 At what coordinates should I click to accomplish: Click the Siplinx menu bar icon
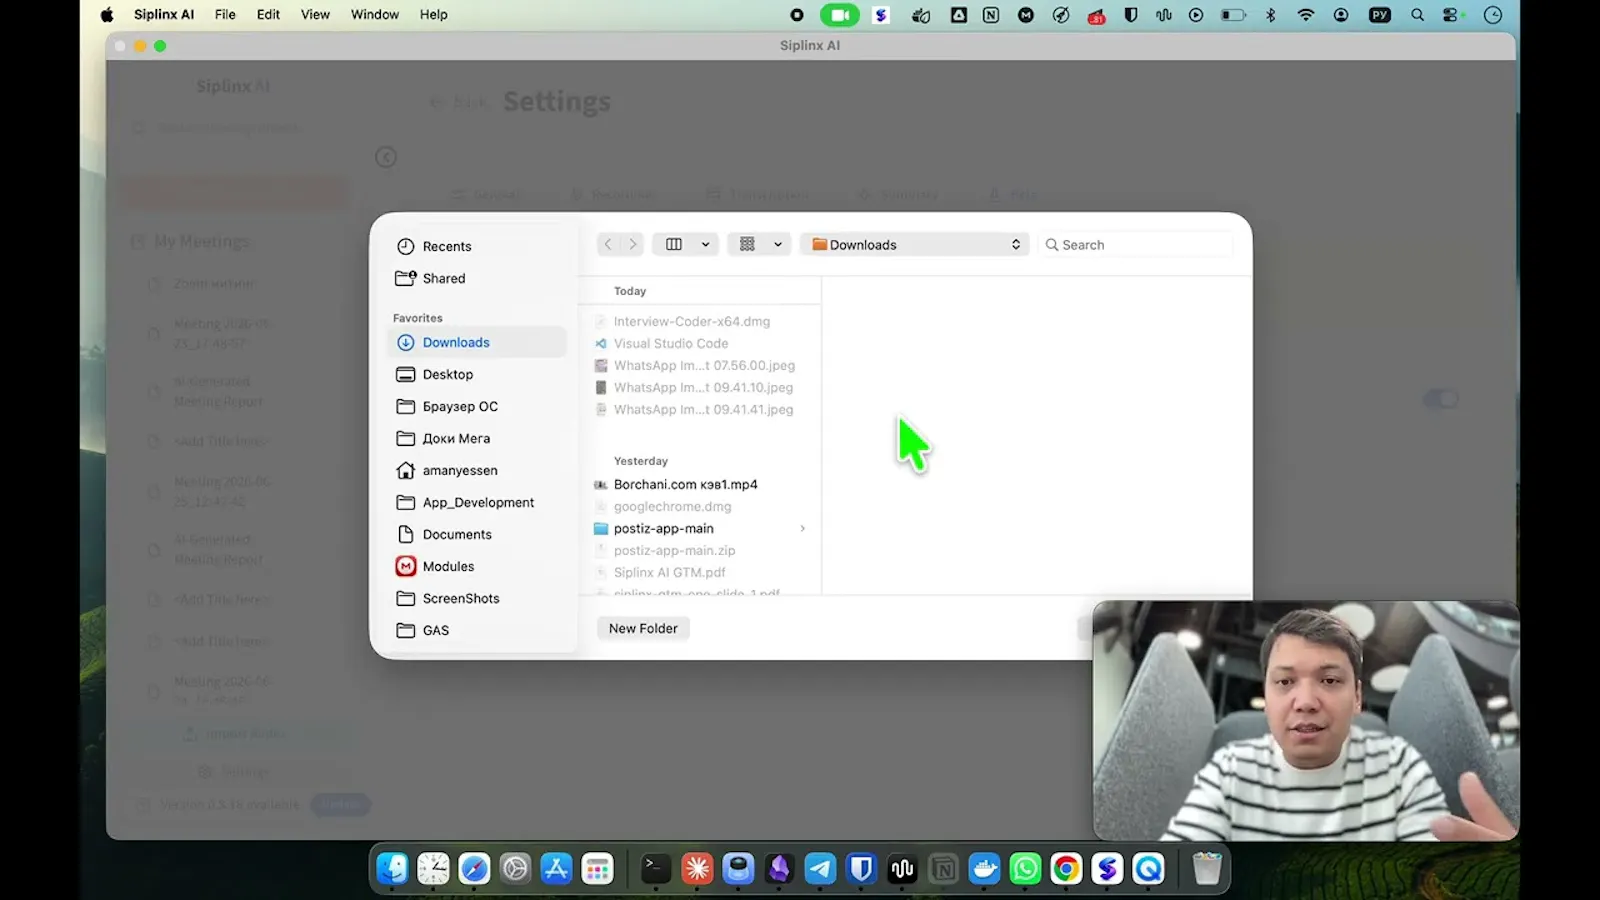881,14
